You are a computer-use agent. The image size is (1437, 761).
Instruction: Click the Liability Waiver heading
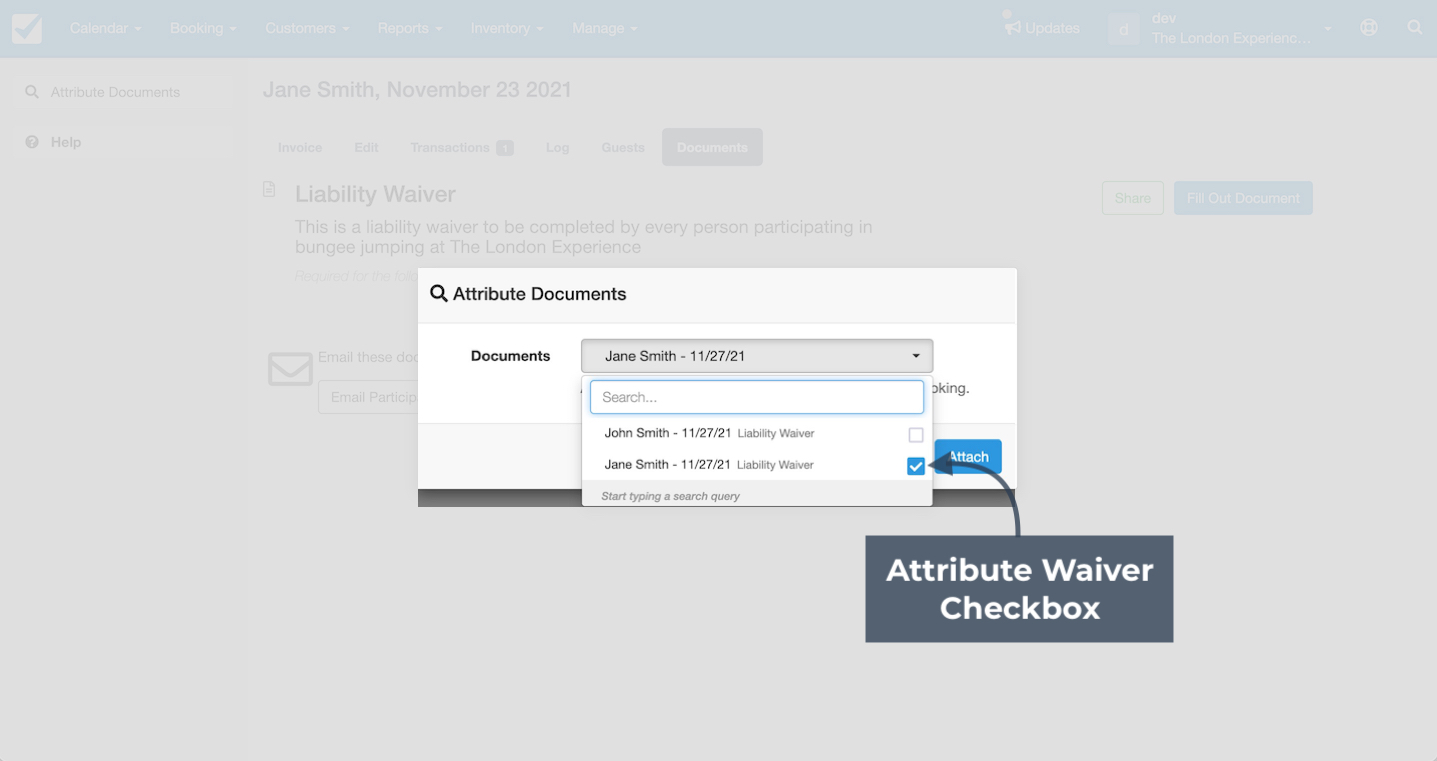click(375, 194)
